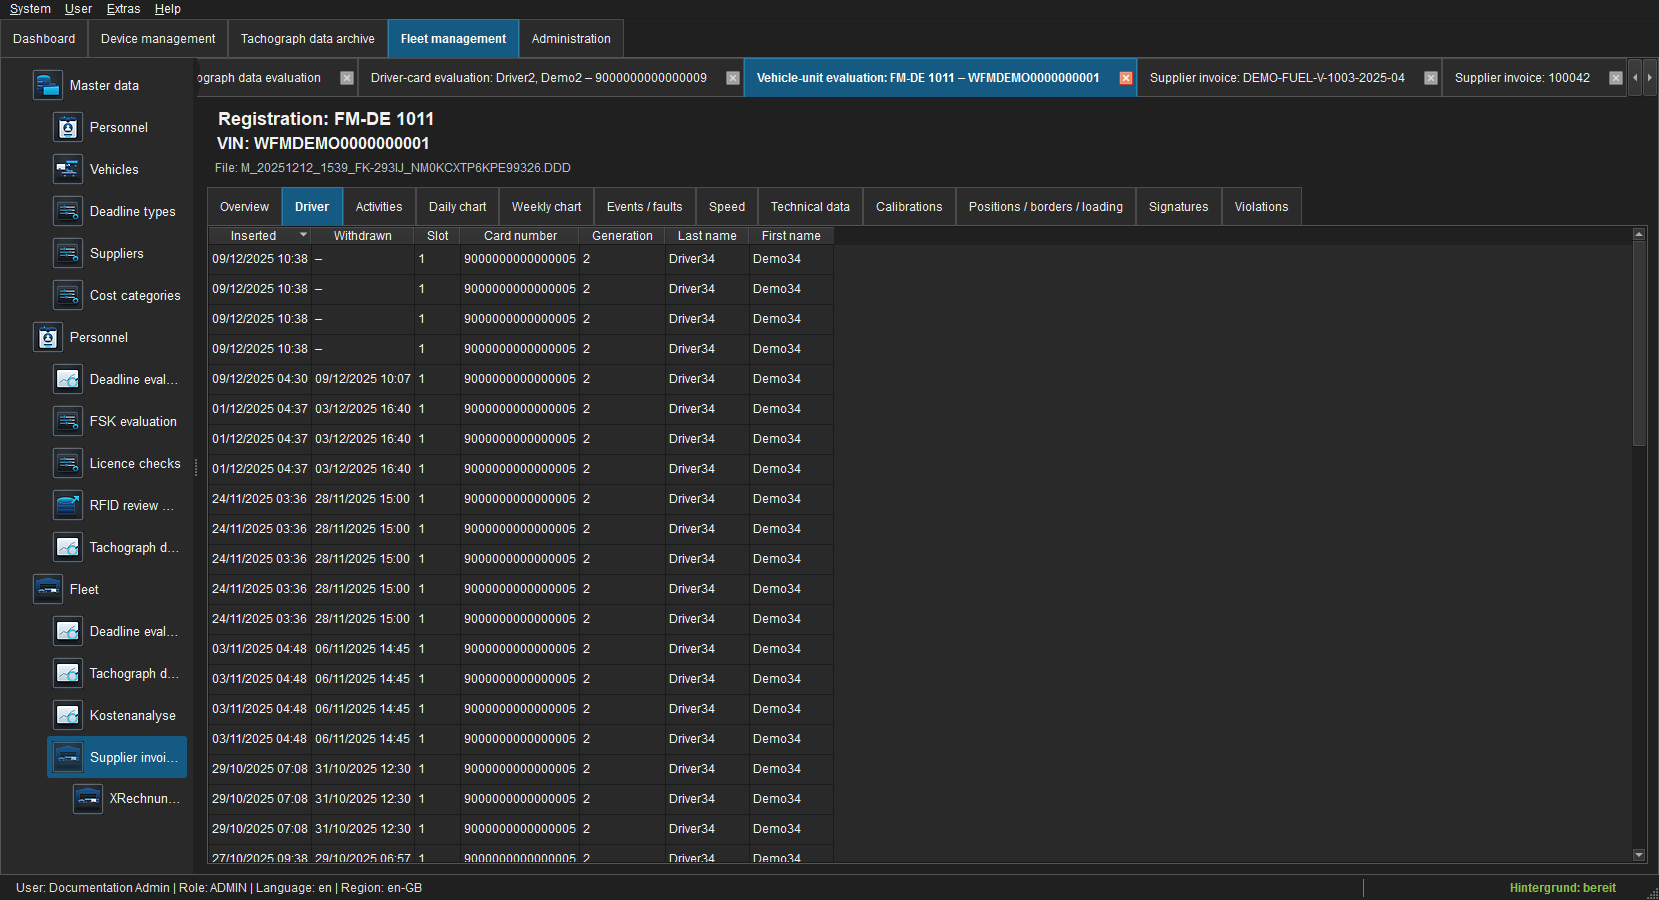Open the Administration module tab

point(571,39)
